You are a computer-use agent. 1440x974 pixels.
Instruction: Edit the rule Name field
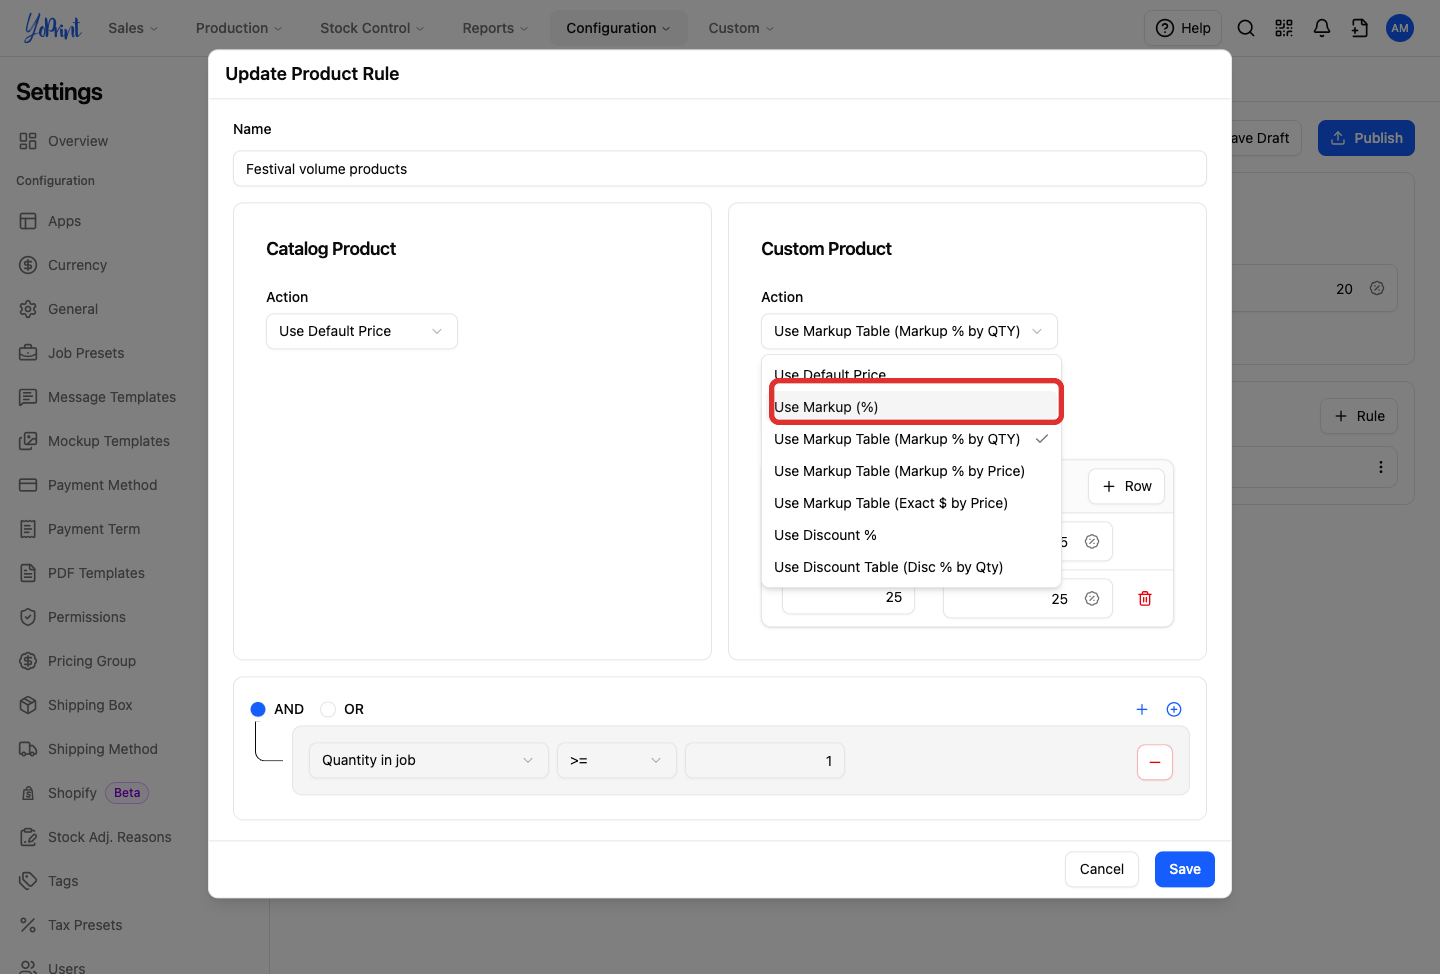click(x=720, y=169)
